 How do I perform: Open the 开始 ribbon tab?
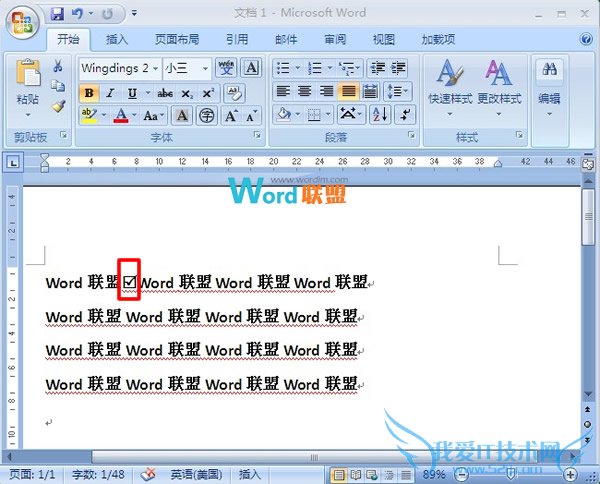tap(68, 39)
